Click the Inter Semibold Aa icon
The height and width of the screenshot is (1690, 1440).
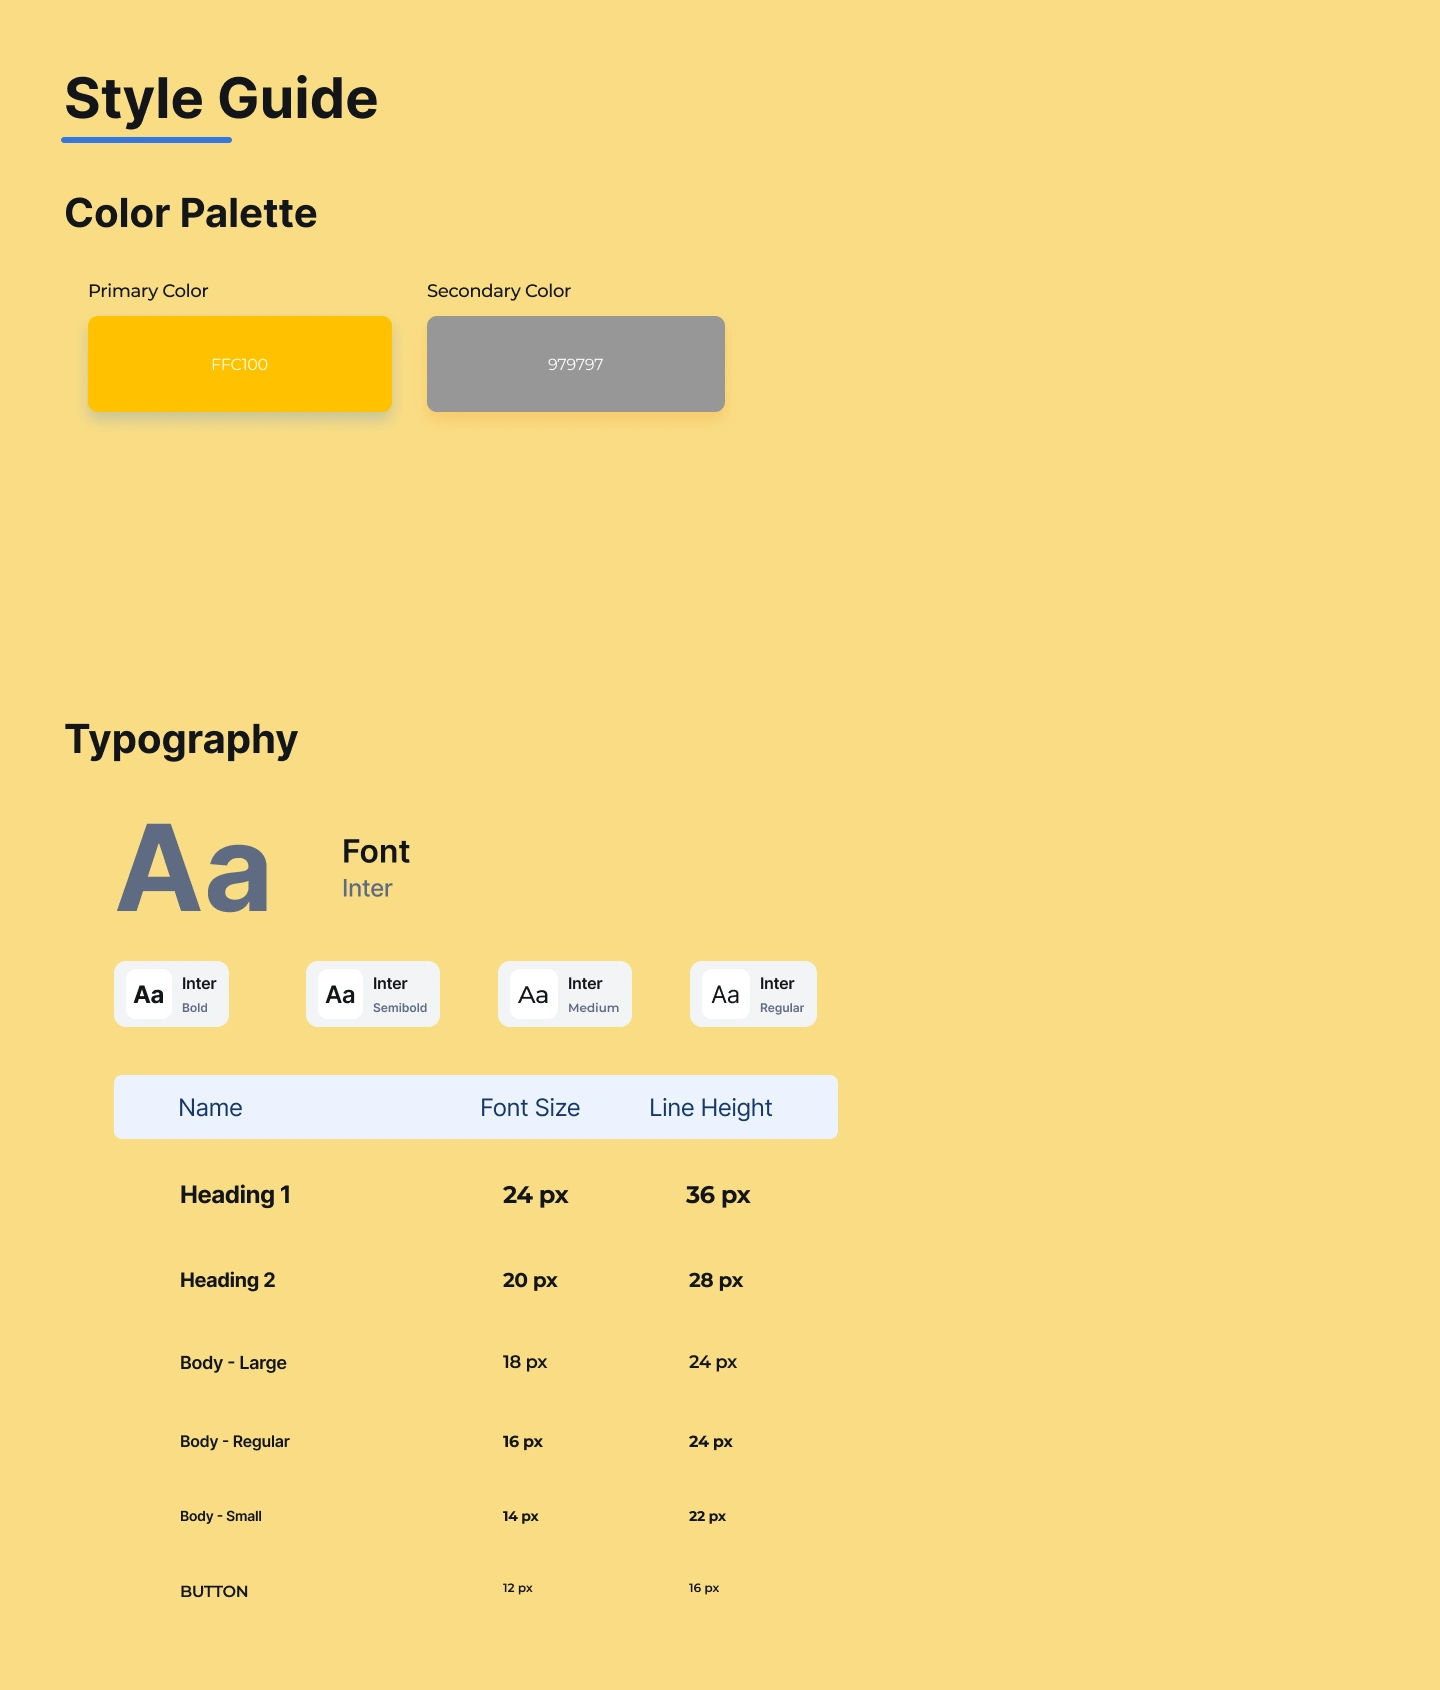(340, 995)
